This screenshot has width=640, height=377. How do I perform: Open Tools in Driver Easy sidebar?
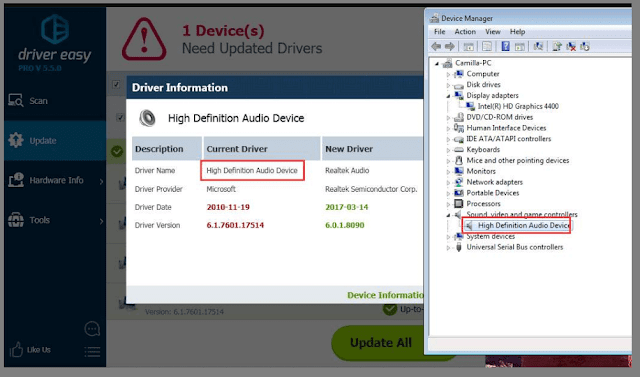(55, 220)
